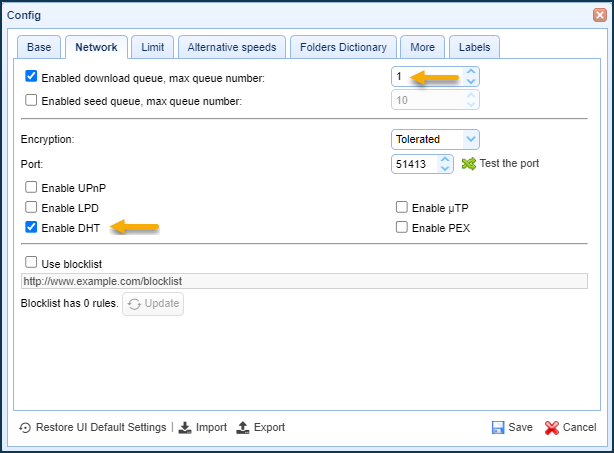Uncheck Enable DHT checkbox
The width and height of the screenshot is (614, 453).
31,227
